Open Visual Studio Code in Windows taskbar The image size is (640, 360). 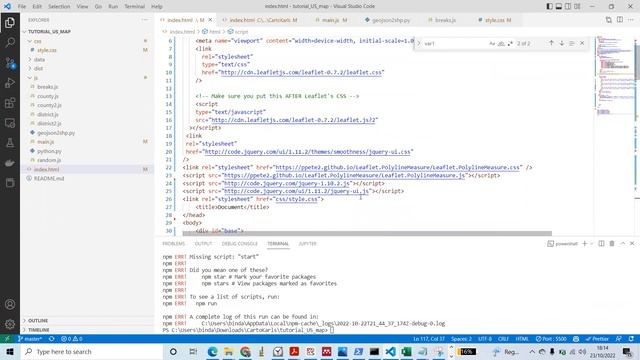390,351
